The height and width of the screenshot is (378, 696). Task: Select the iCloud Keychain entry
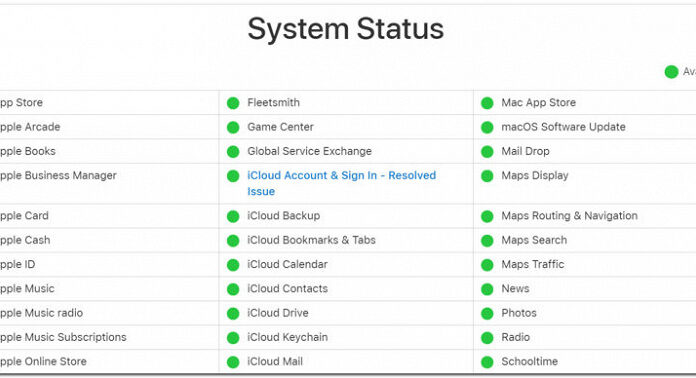pos(287,337)
